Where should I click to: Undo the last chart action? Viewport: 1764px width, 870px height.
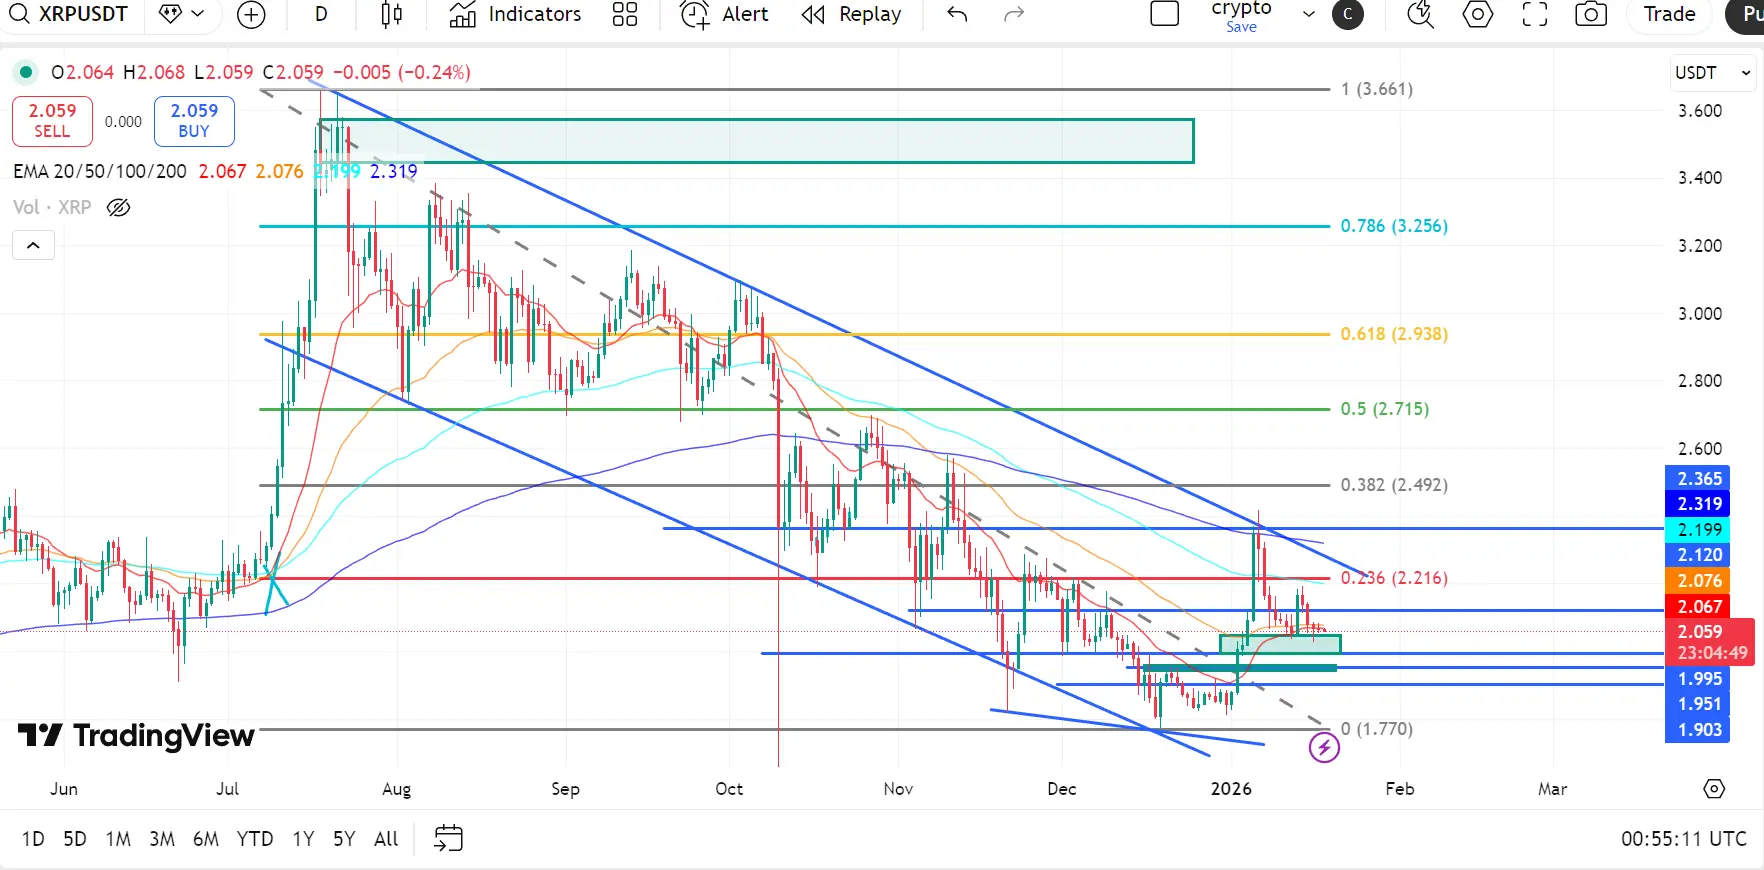click(957, 14)
